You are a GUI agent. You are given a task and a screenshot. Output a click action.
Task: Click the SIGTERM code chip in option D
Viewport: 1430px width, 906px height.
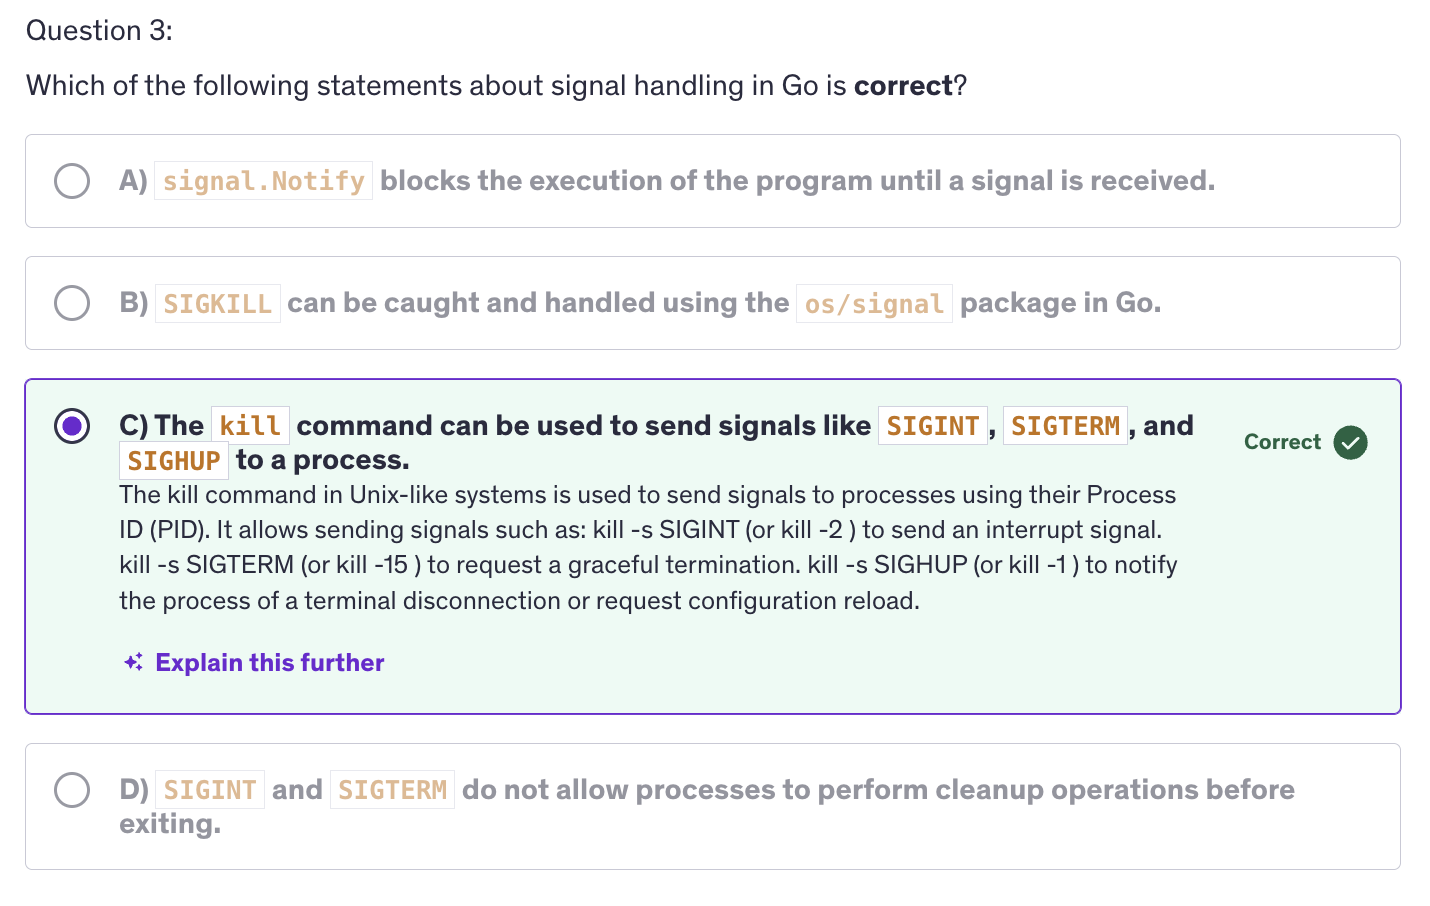click(392, 790)
